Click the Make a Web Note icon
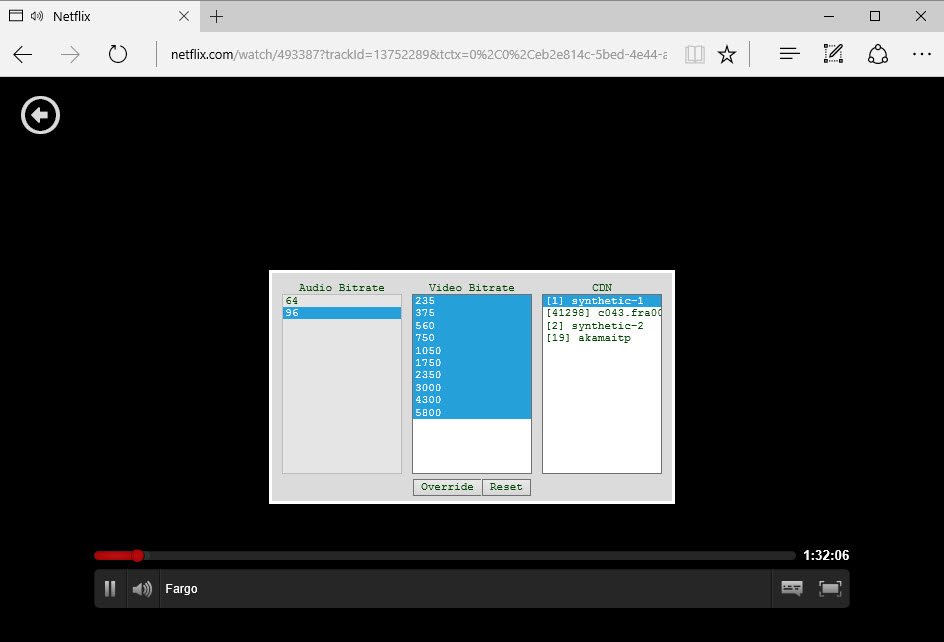The height and width of the screenshot is (642, 944). pos(834,54)
